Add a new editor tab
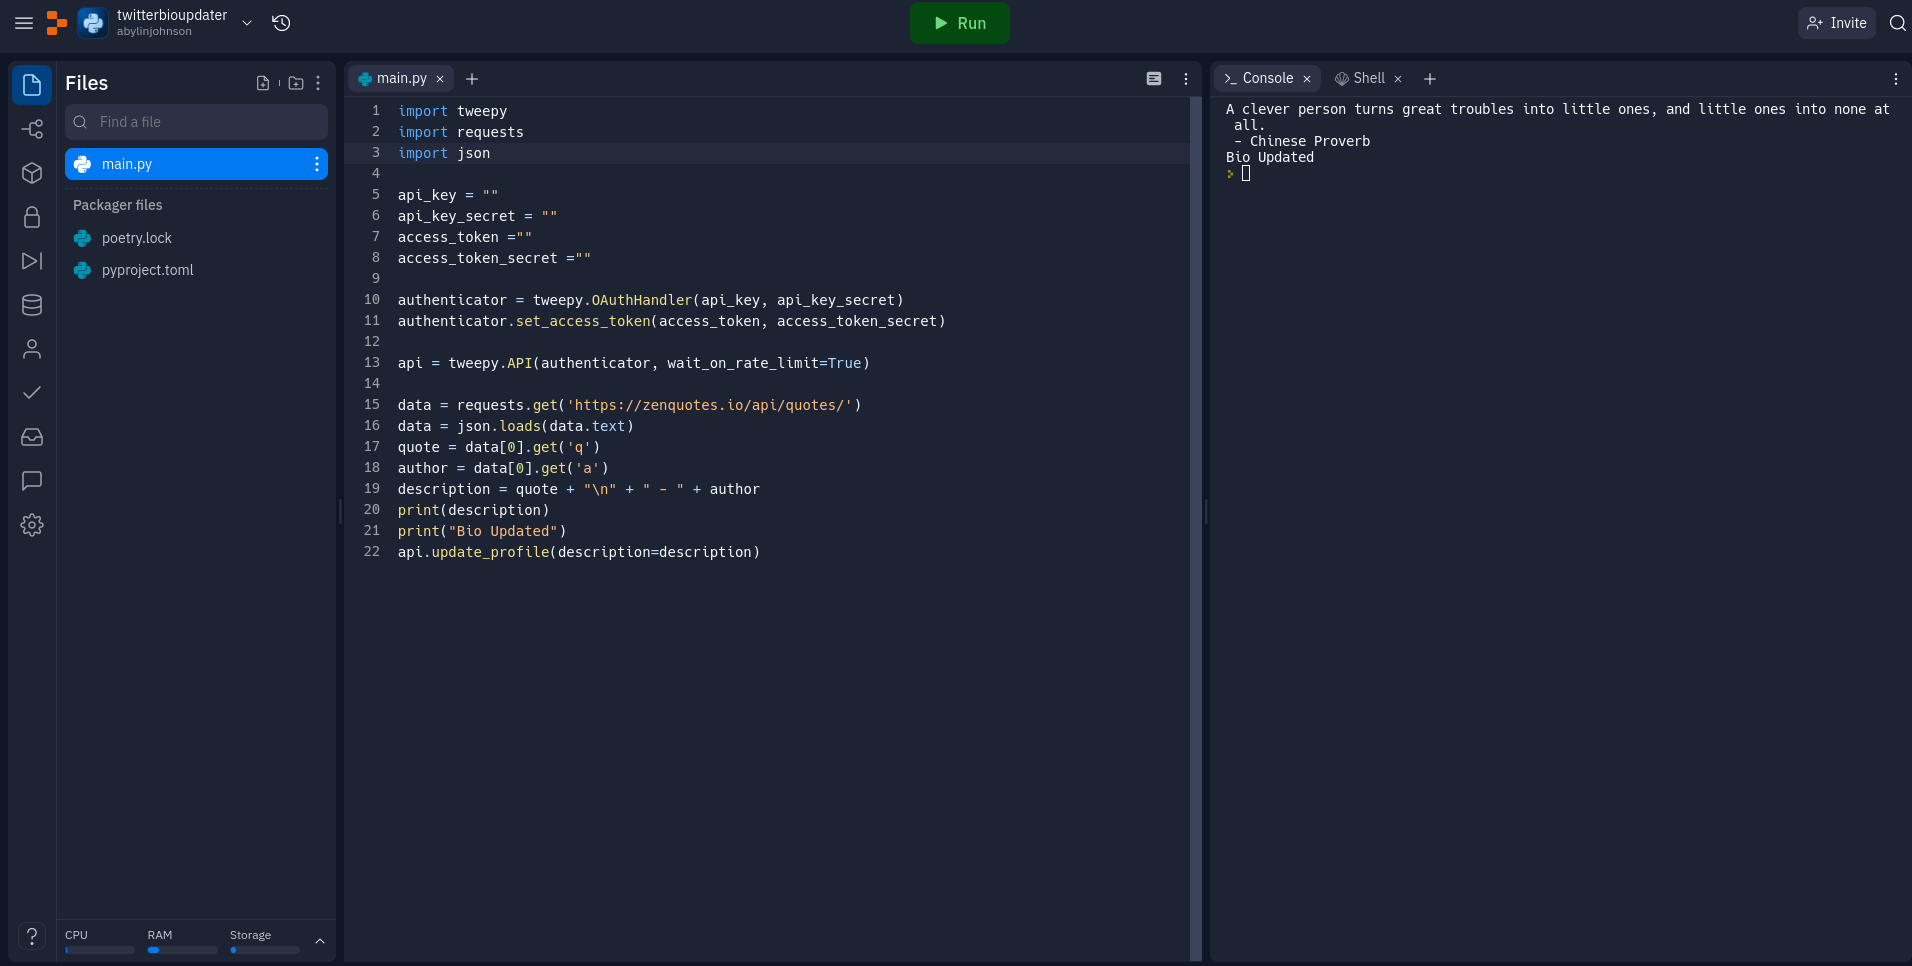 coord(472,79)
